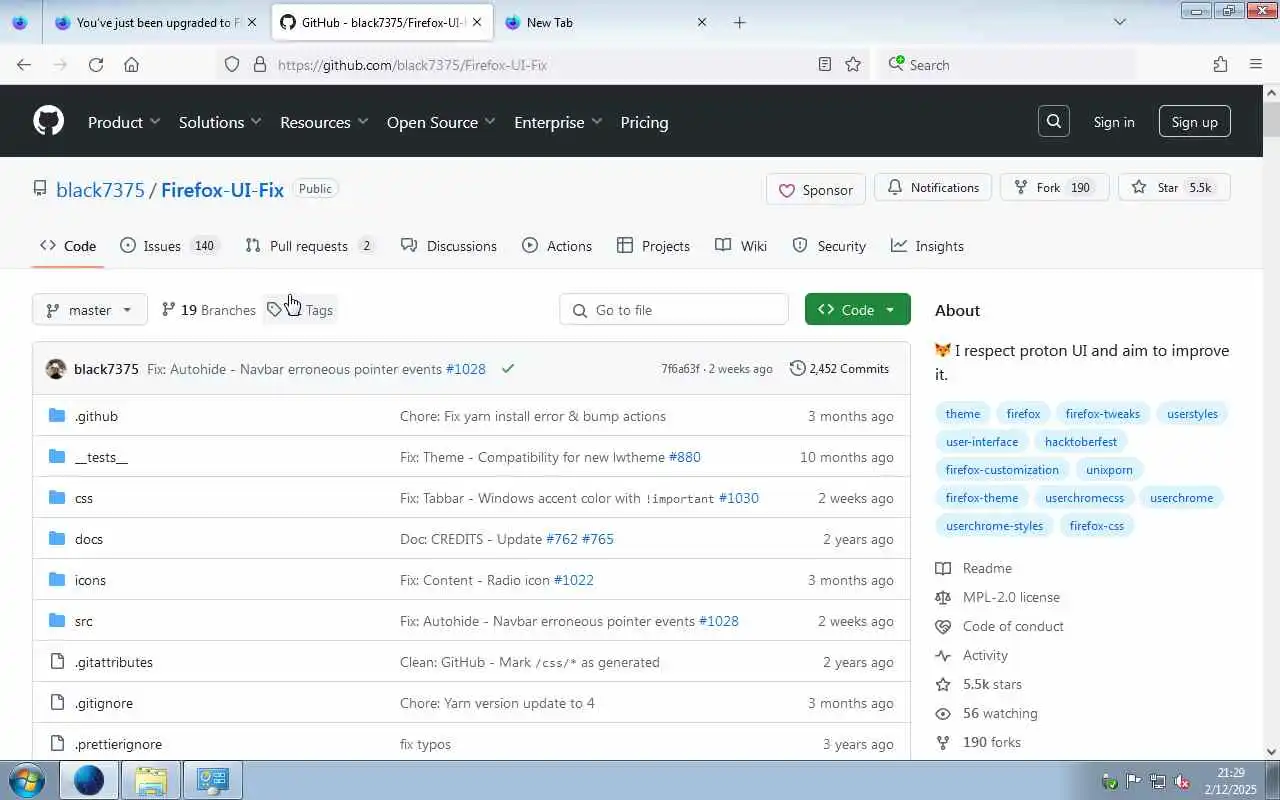Expand the Solutions dropdown menu

pyautogui.click(x=220, y=122)
